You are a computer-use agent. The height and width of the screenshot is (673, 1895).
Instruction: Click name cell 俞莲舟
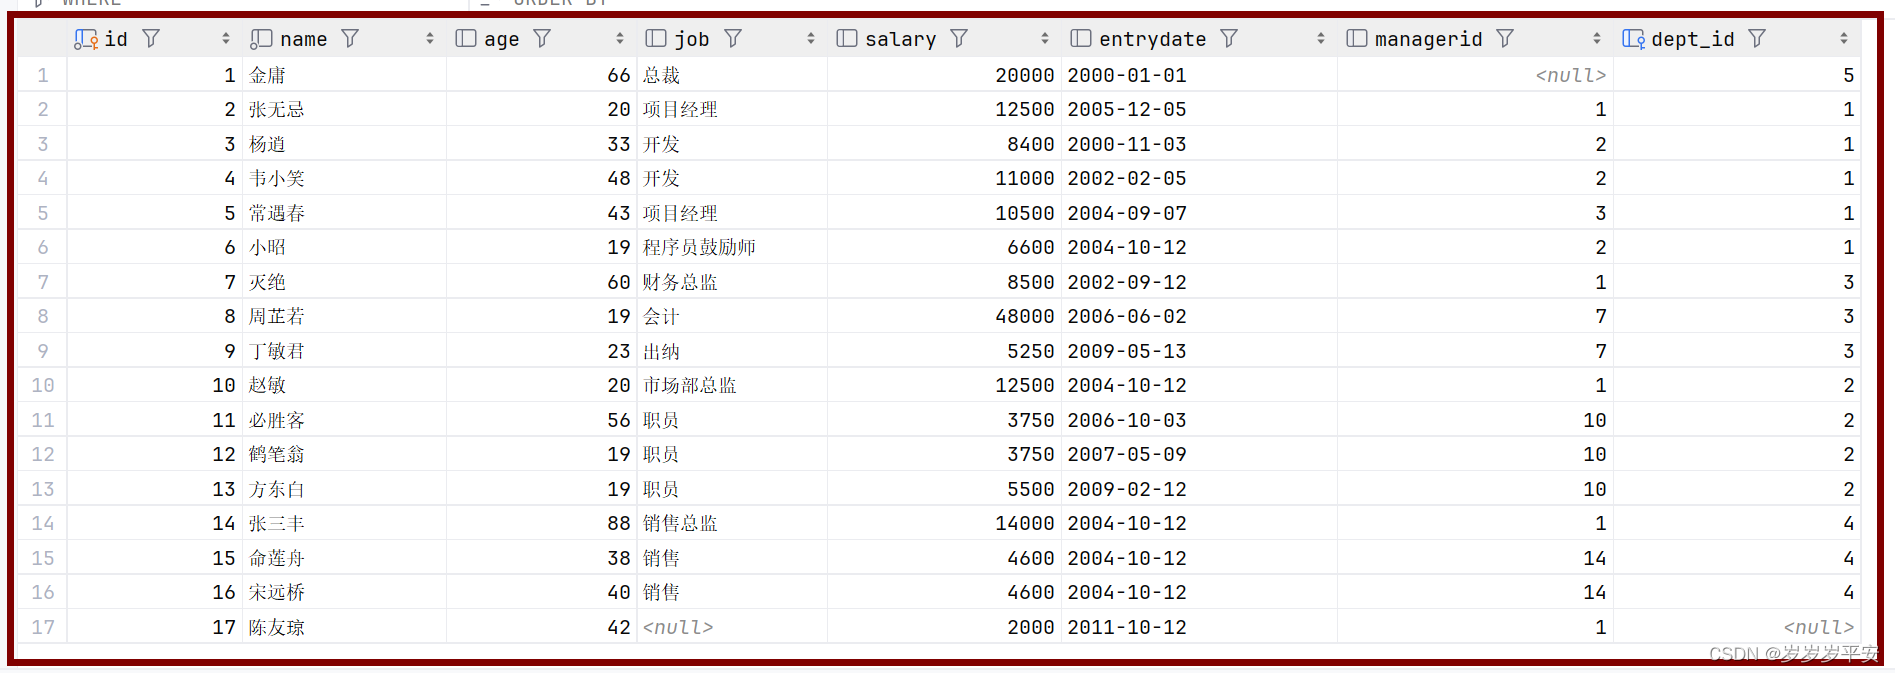(277, 558)
